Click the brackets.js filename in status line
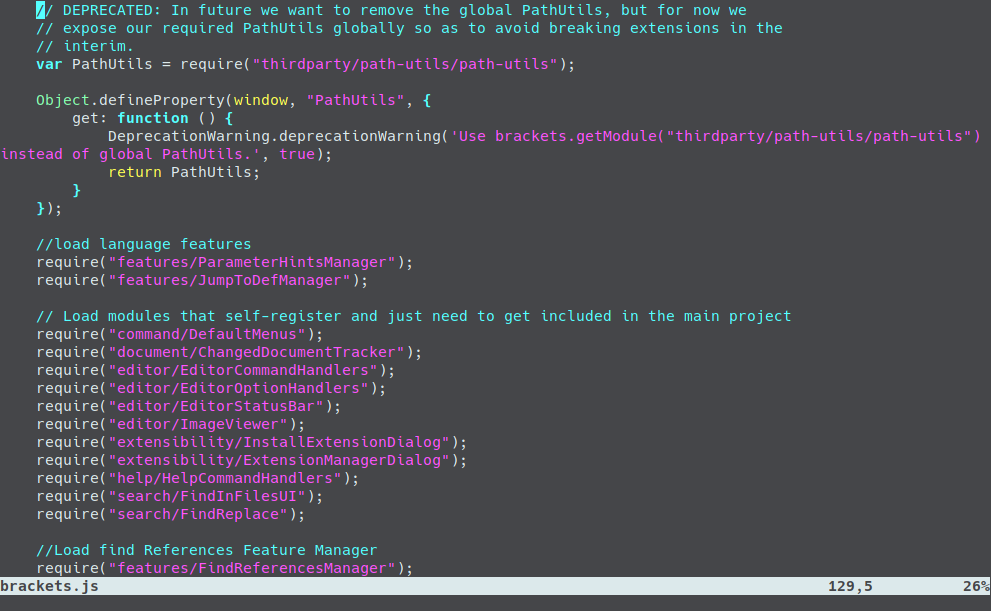 point(49,587)
